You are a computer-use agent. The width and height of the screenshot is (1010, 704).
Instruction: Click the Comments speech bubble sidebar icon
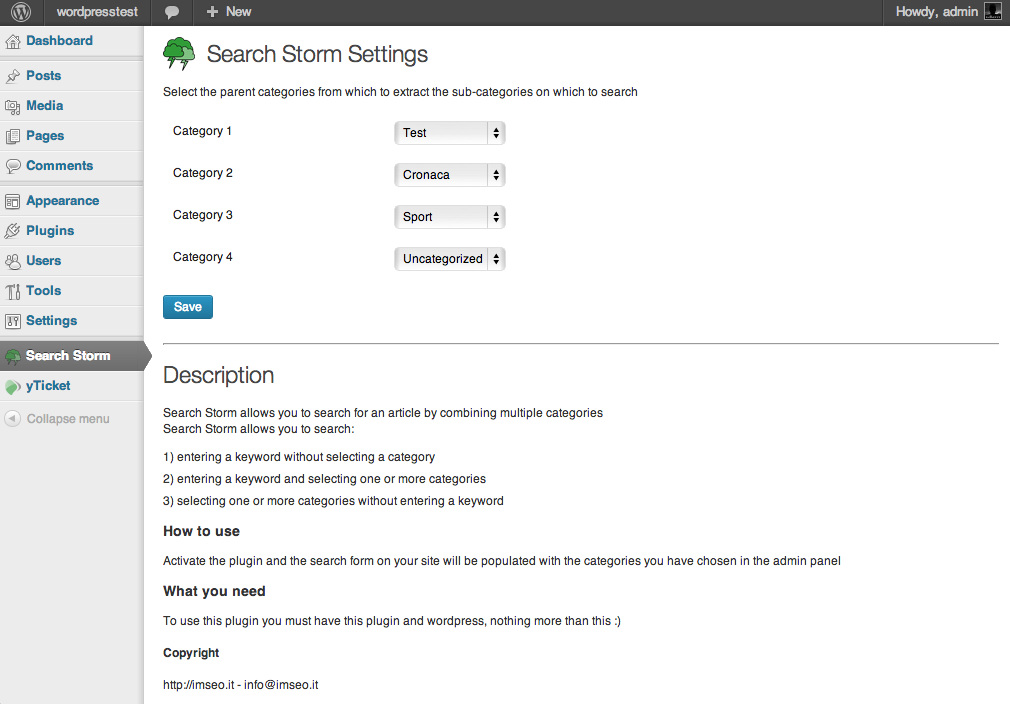tap(13, 166)
